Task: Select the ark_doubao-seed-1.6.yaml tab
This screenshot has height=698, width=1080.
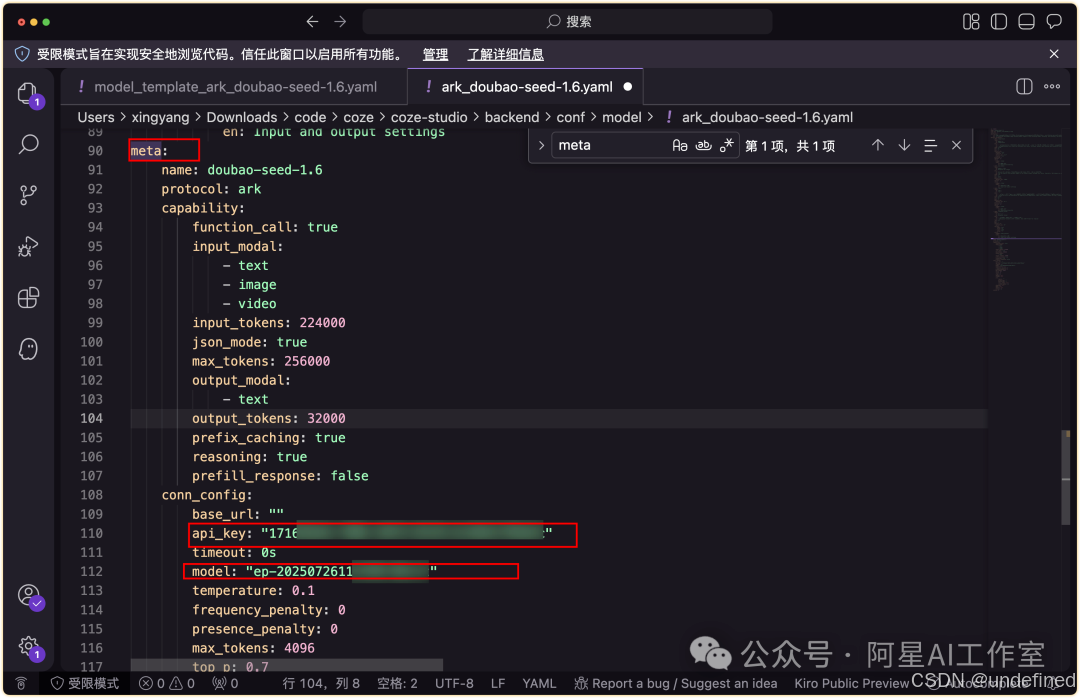Action: pos(526,87)
